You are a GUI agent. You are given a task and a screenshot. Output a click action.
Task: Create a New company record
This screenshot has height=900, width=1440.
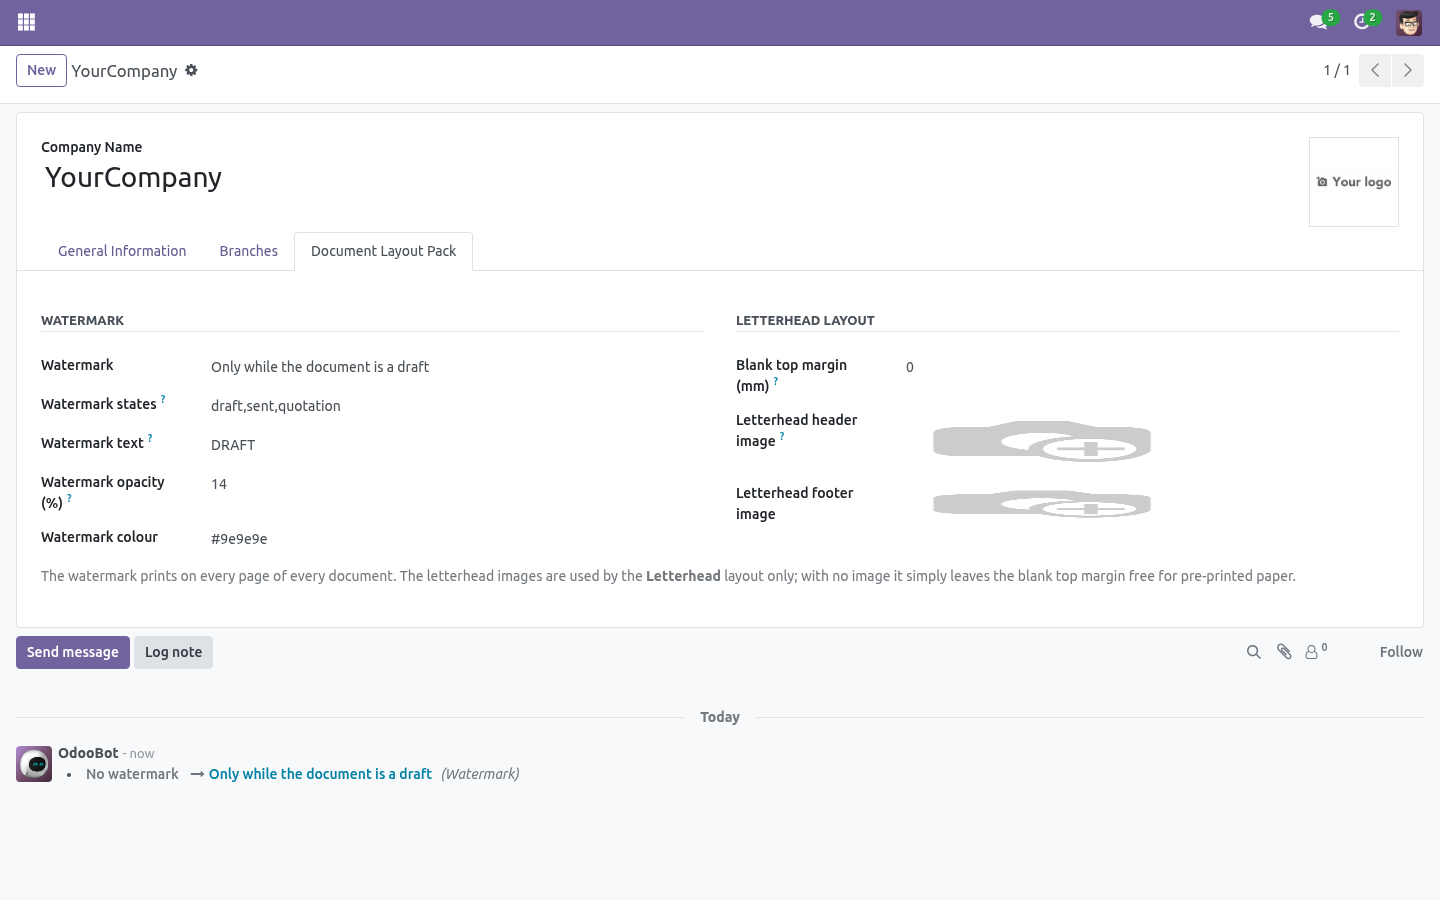[41, 70]
